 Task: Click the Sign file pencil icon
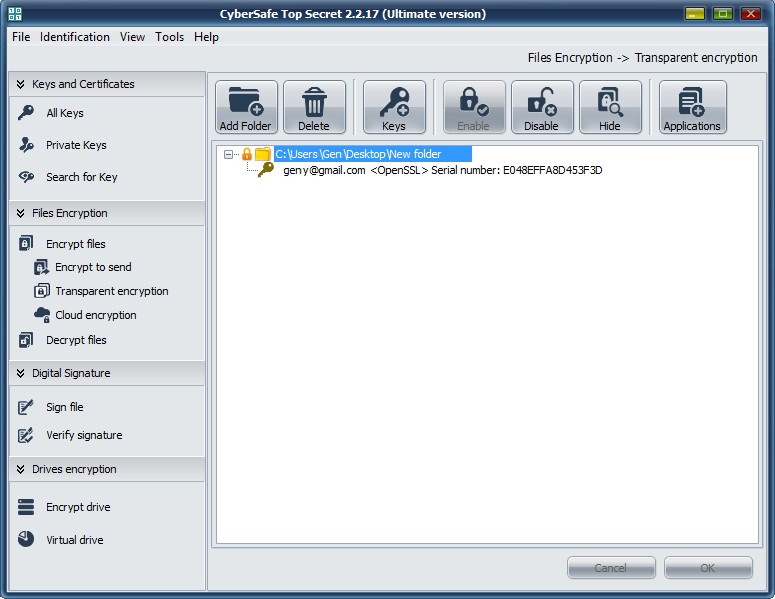pyautogui.click(x=26, y=407)
